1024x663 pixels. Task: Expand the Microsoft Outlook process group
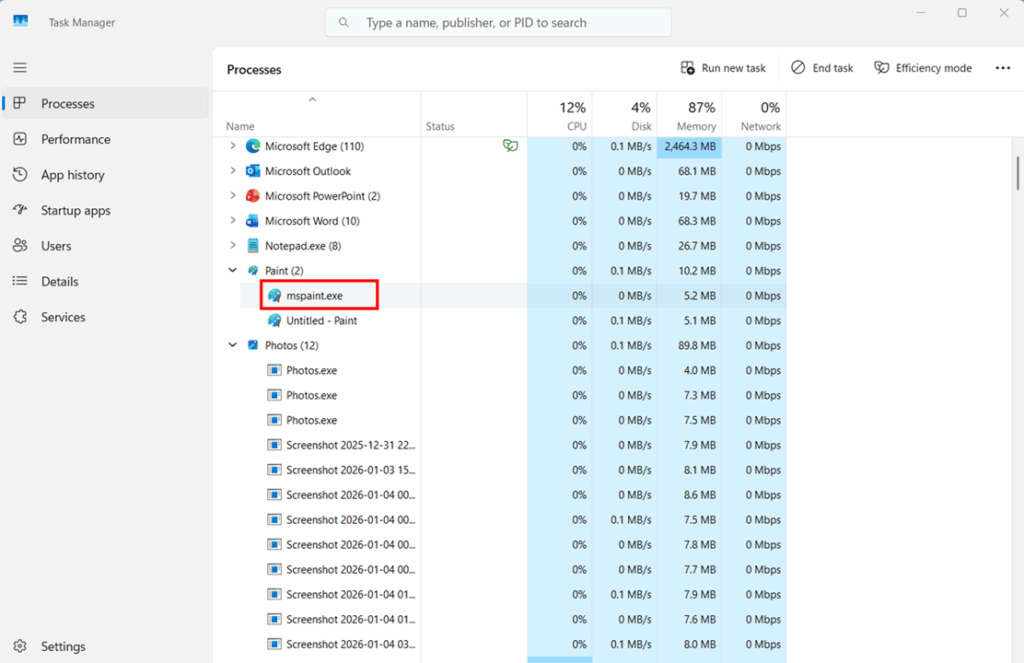pyautogui.click(x=232, y=170)
